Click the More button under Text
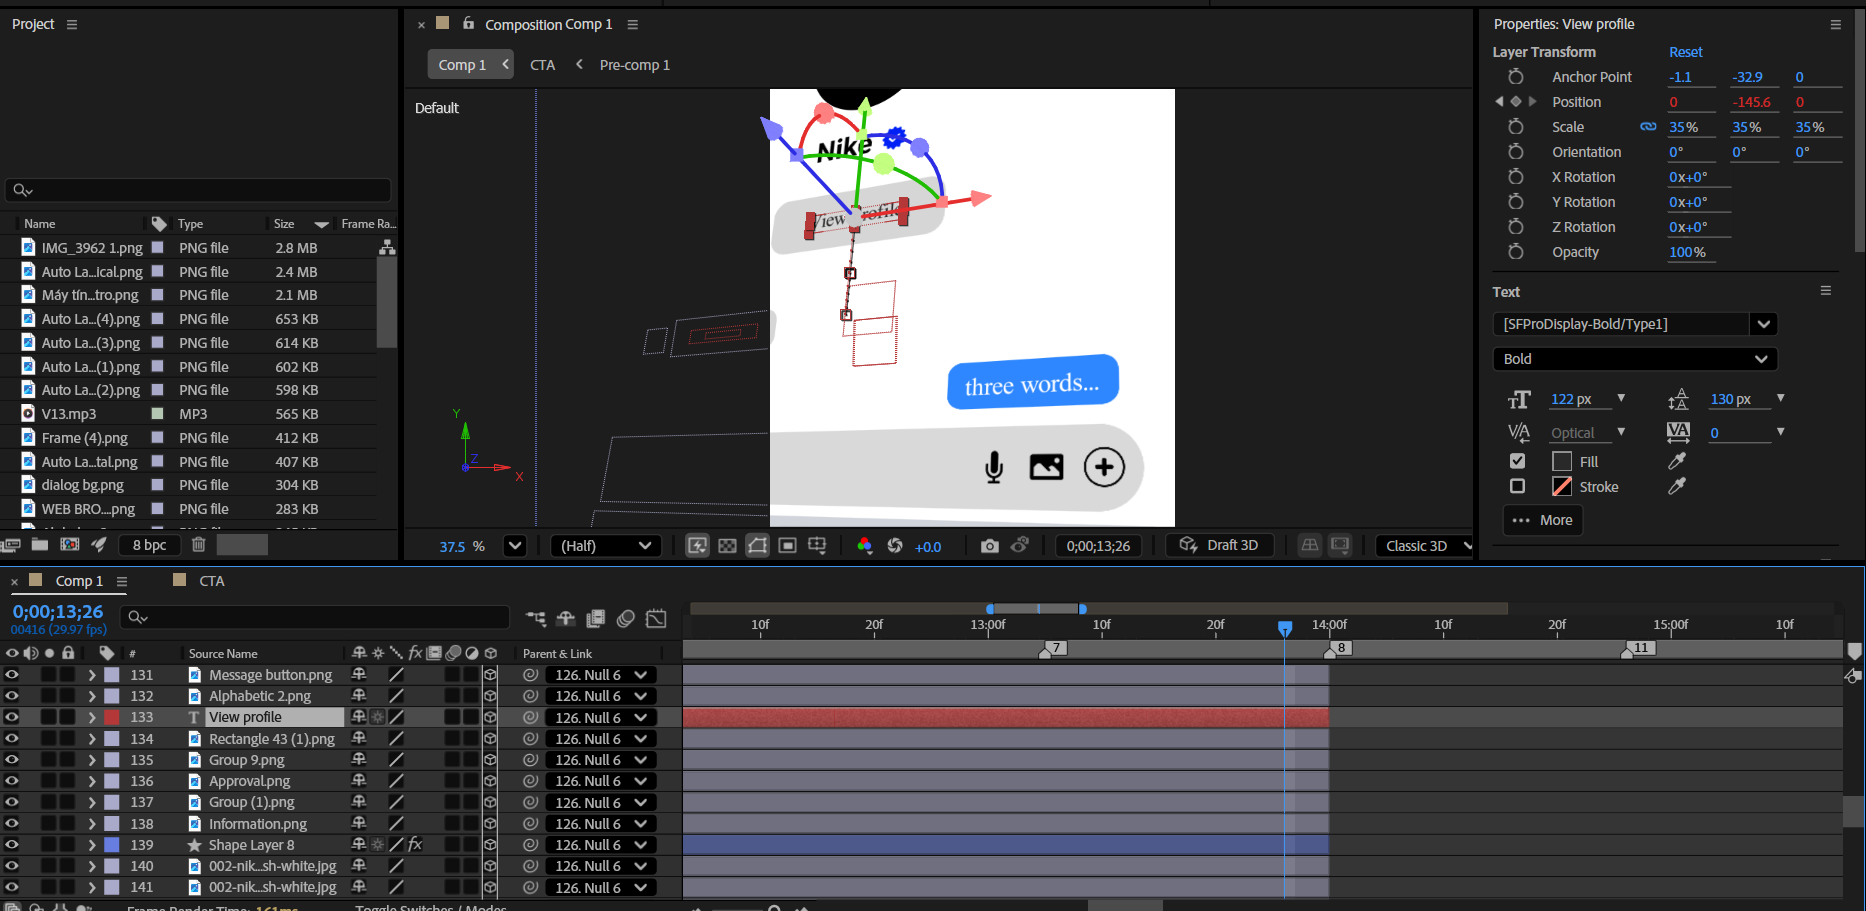1866x911 pixels. click(x=1543, y=520)
